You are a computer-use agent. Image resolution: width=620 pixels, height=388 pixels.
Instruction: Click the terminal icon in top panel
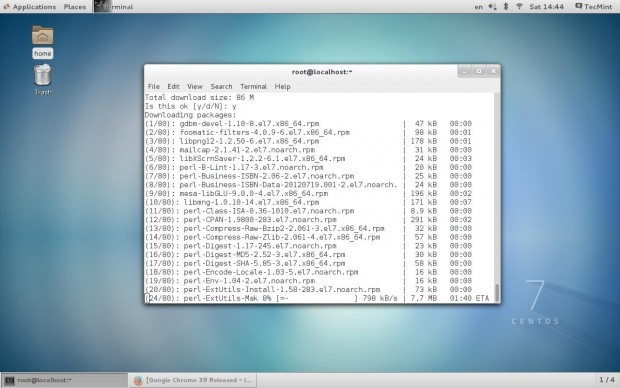coord(102,6)
